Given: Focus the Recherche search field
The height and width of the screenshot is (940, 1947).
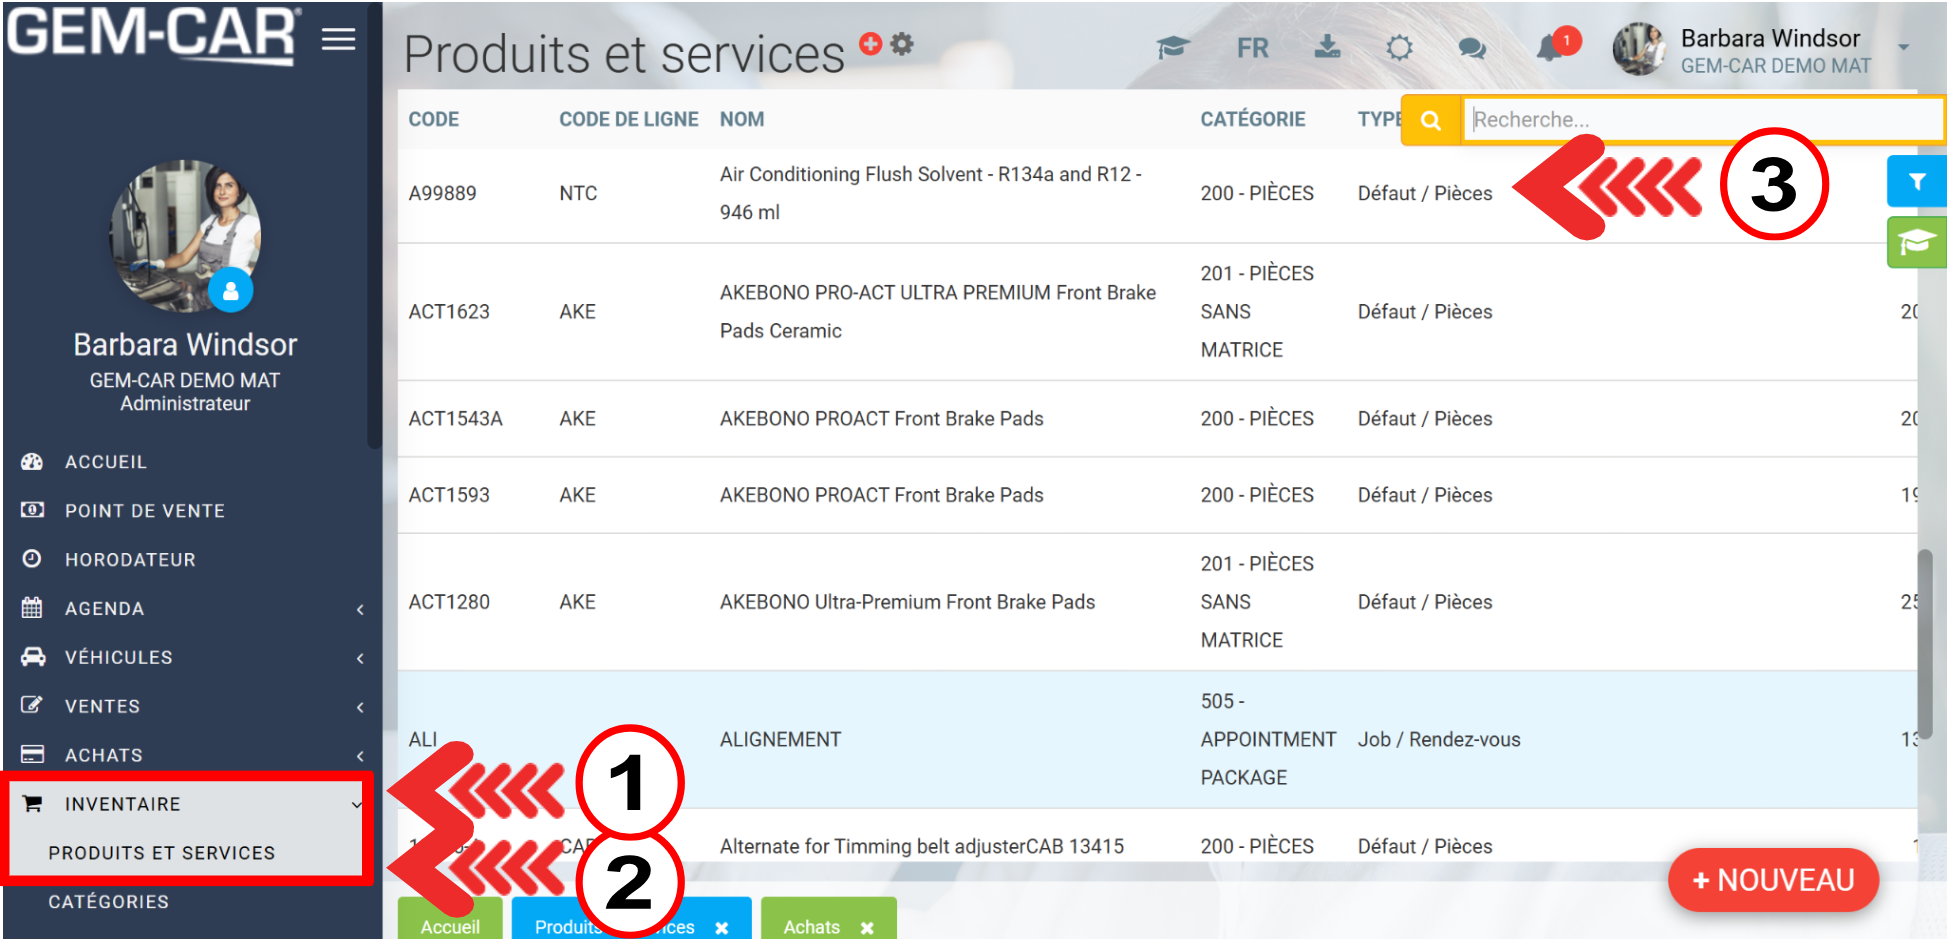Looking at the screenshot, I should point(1700,120).
